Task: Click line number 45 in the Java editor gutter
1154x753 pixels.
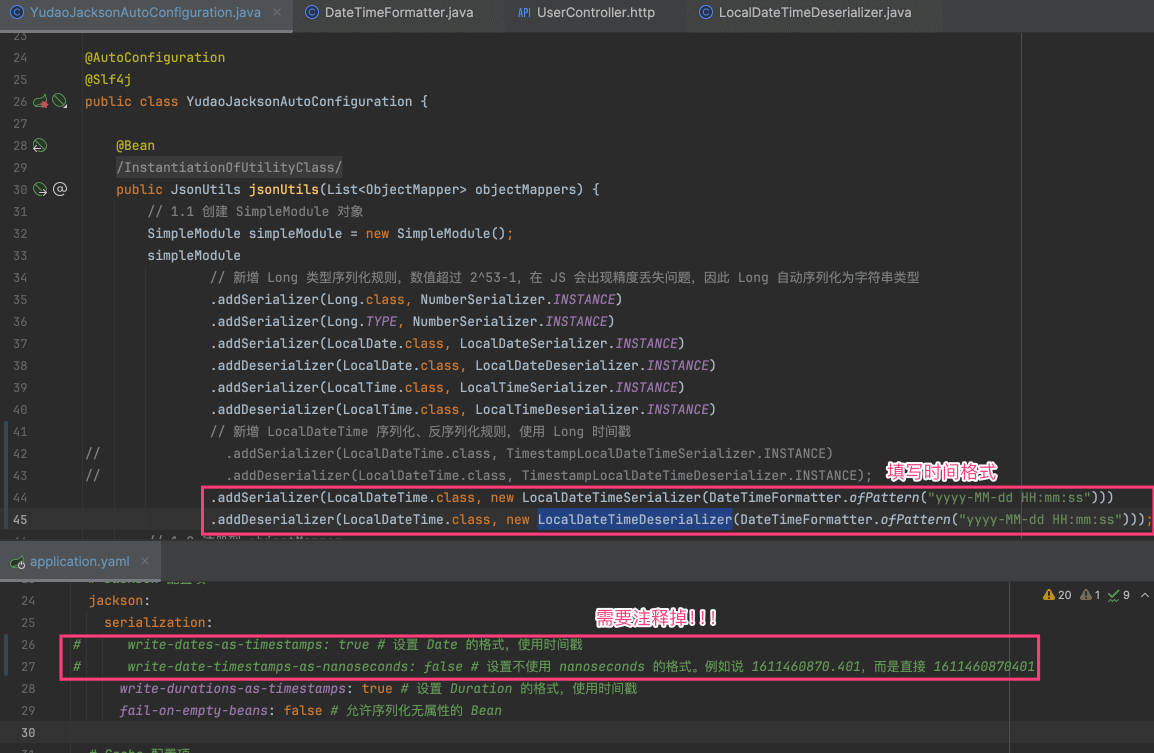Action: click(21, 519)
